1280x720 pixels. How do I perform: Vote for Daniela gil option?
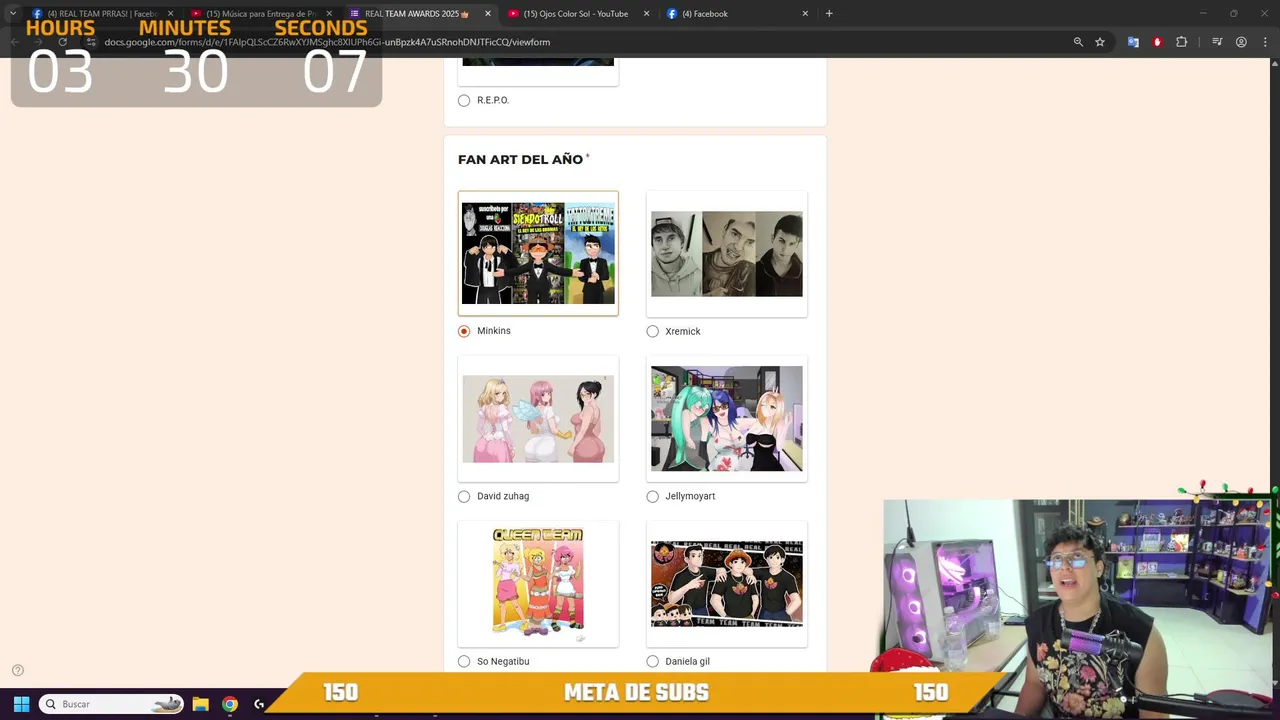tap(653, 661)
